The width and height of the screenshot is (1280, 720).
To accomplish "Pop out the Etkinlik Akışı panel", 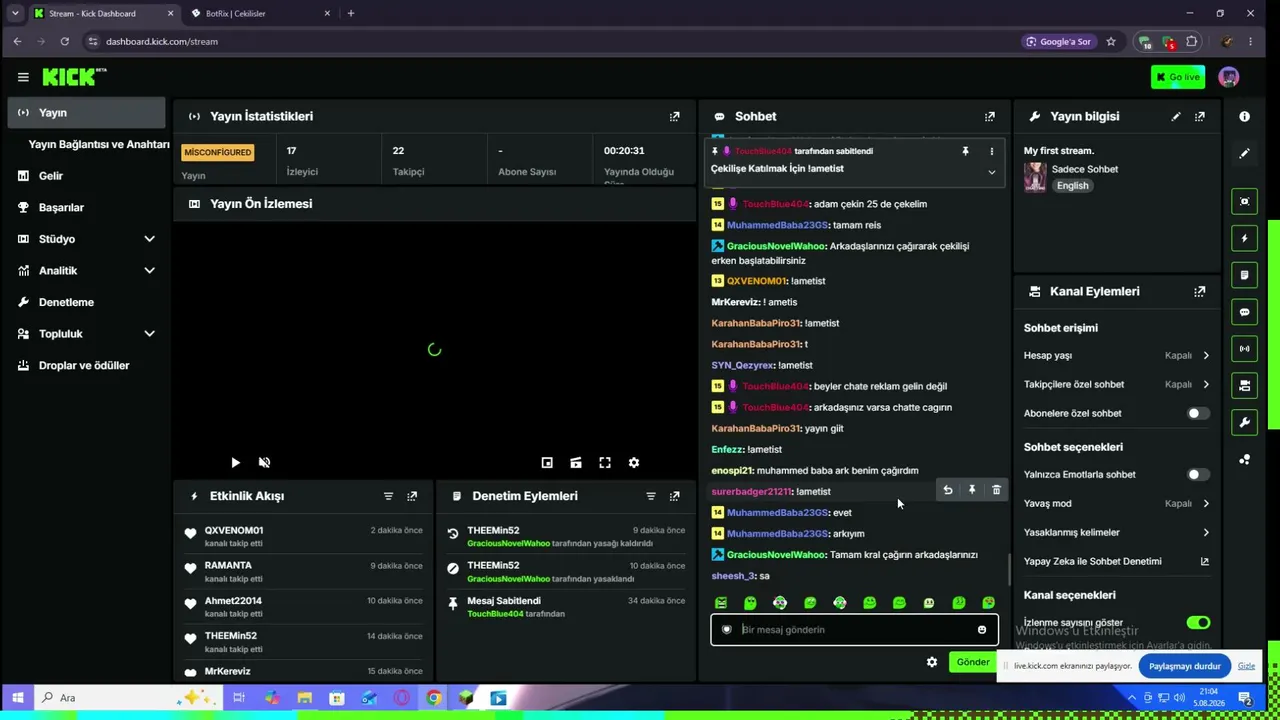I will point(412,496).
